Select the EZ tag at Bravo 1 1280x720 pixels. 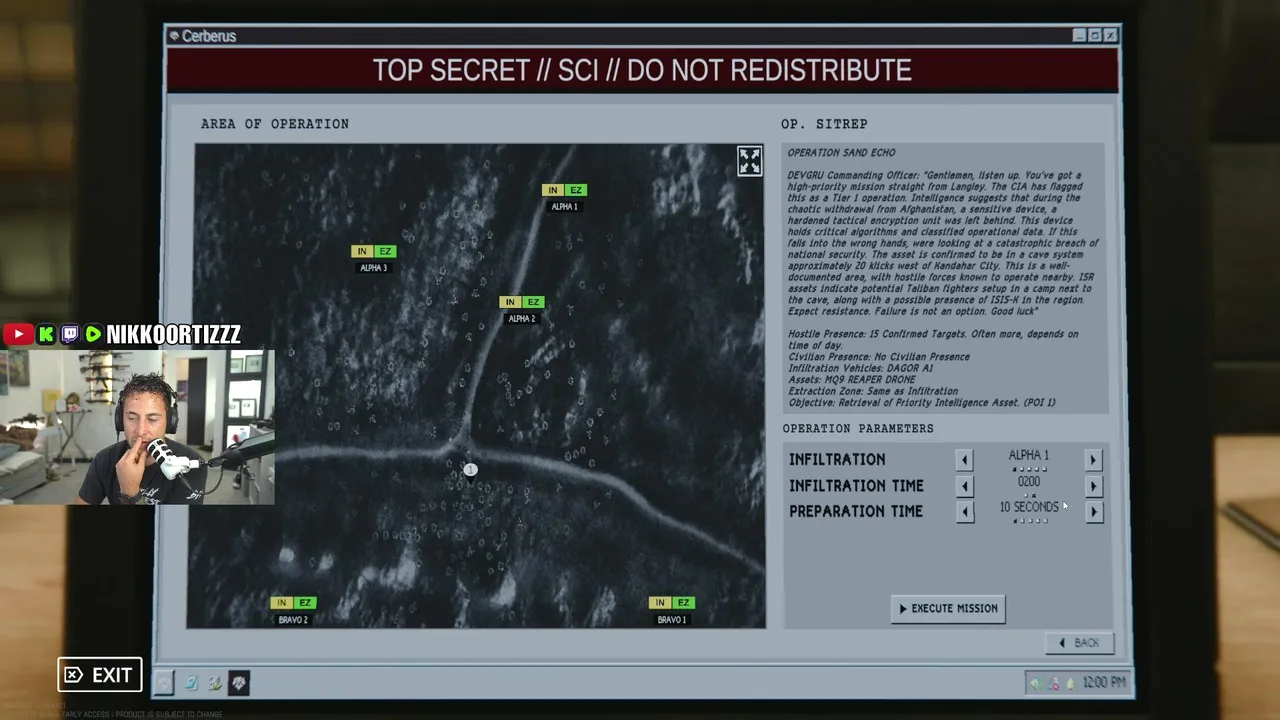tap(683, 603)
